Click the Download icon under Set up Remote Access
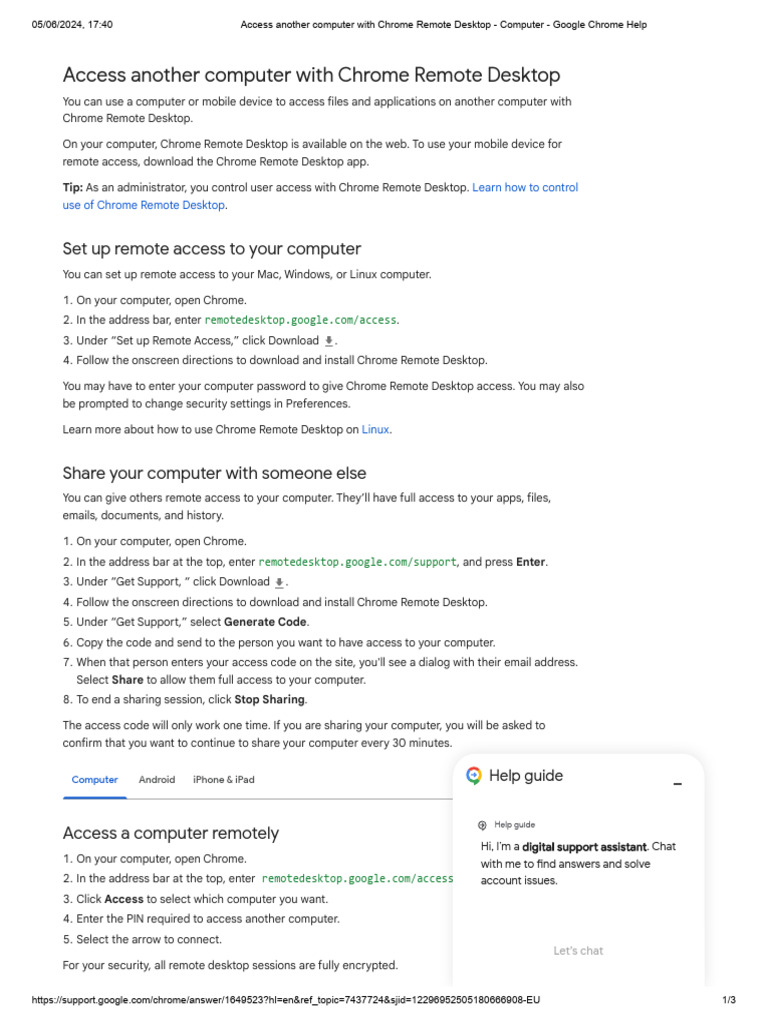The height and width of the screenshot is (1024, 768). (330, 341)
